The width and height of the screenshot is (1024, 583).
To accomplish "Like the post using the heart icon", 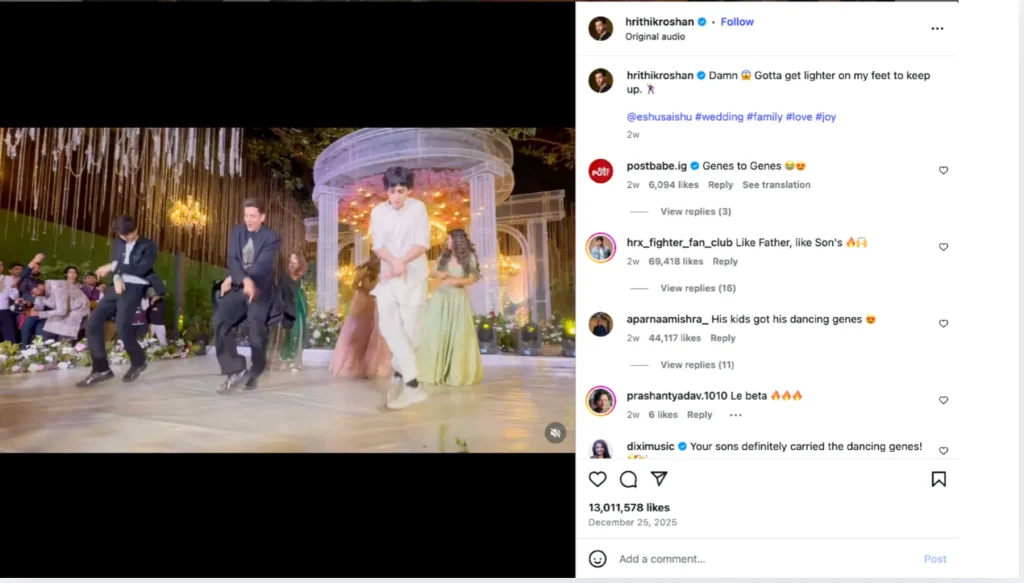I will click(597, 479).
